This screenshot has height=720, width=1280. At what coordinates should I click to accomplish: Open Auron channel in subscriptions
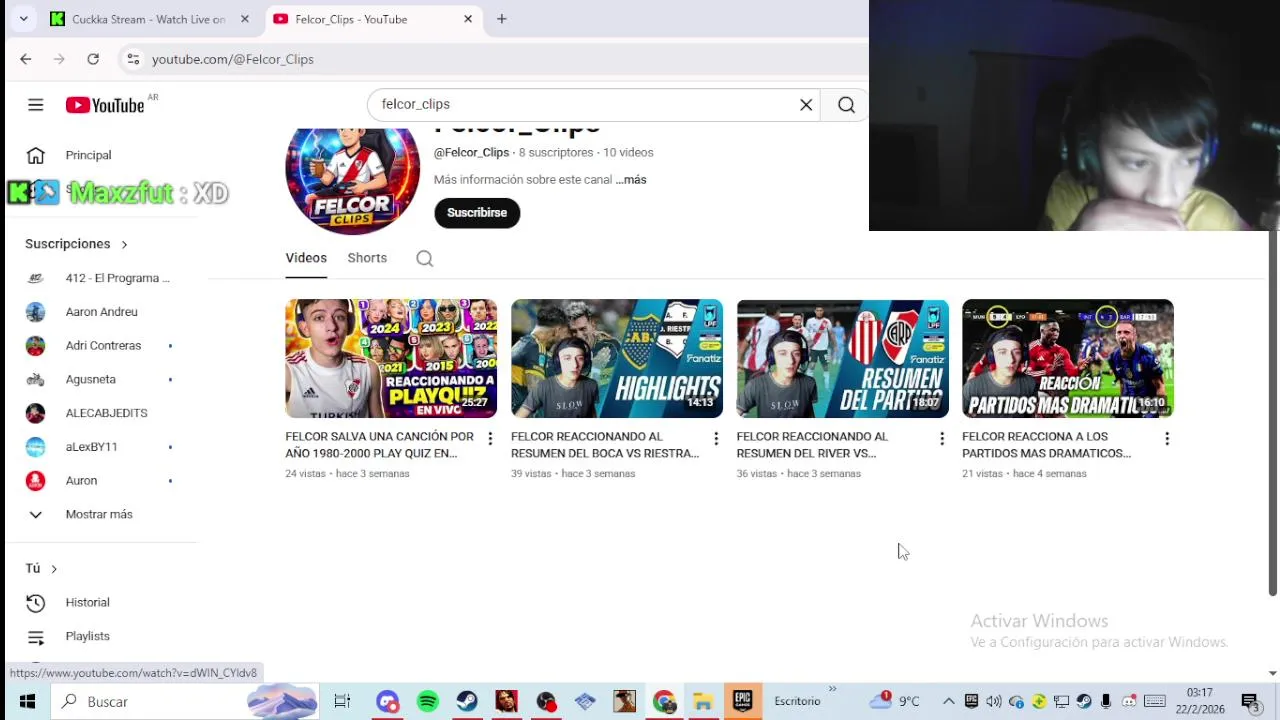tap(100, 481)
